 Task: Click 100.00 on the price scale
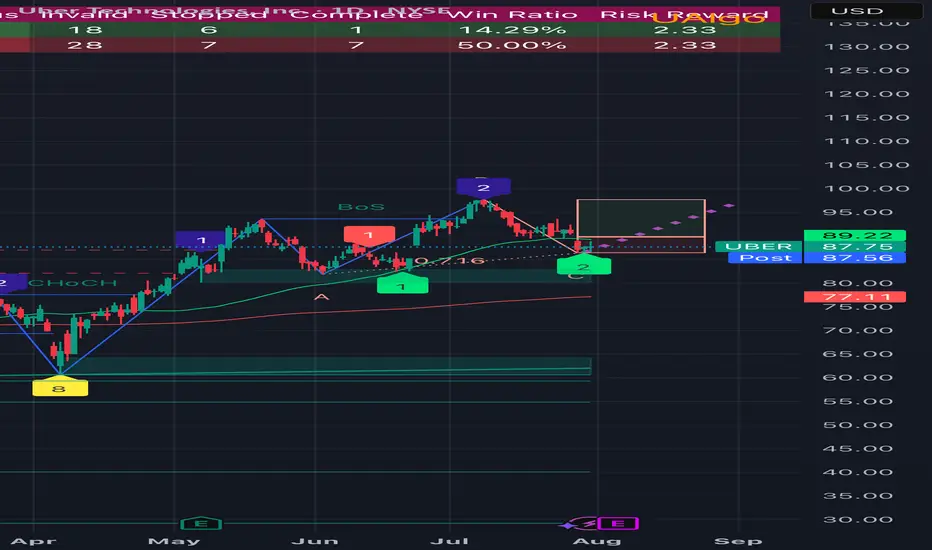pyautogui.click(x=867, y=188)
